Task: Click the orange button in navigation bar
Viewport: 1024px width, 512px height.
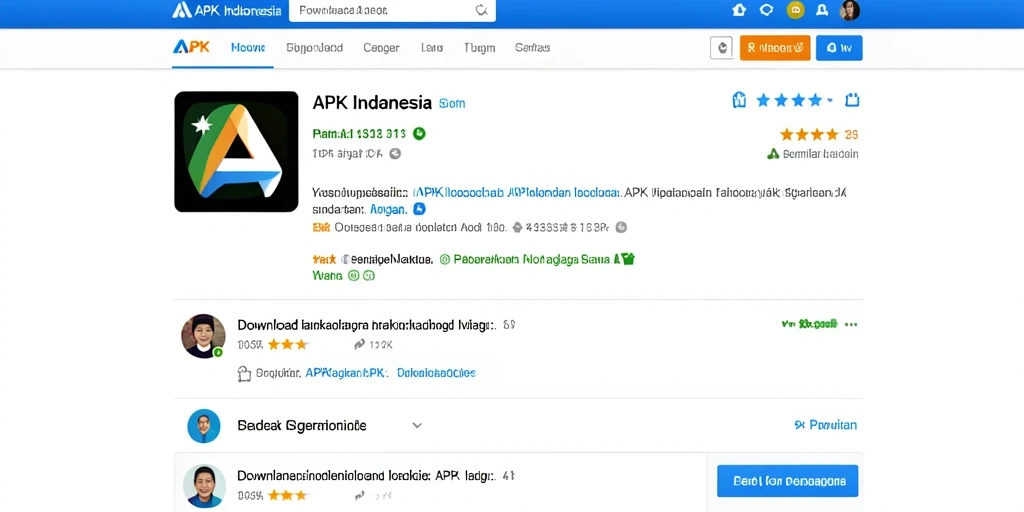Action: [x=775, y=48]
